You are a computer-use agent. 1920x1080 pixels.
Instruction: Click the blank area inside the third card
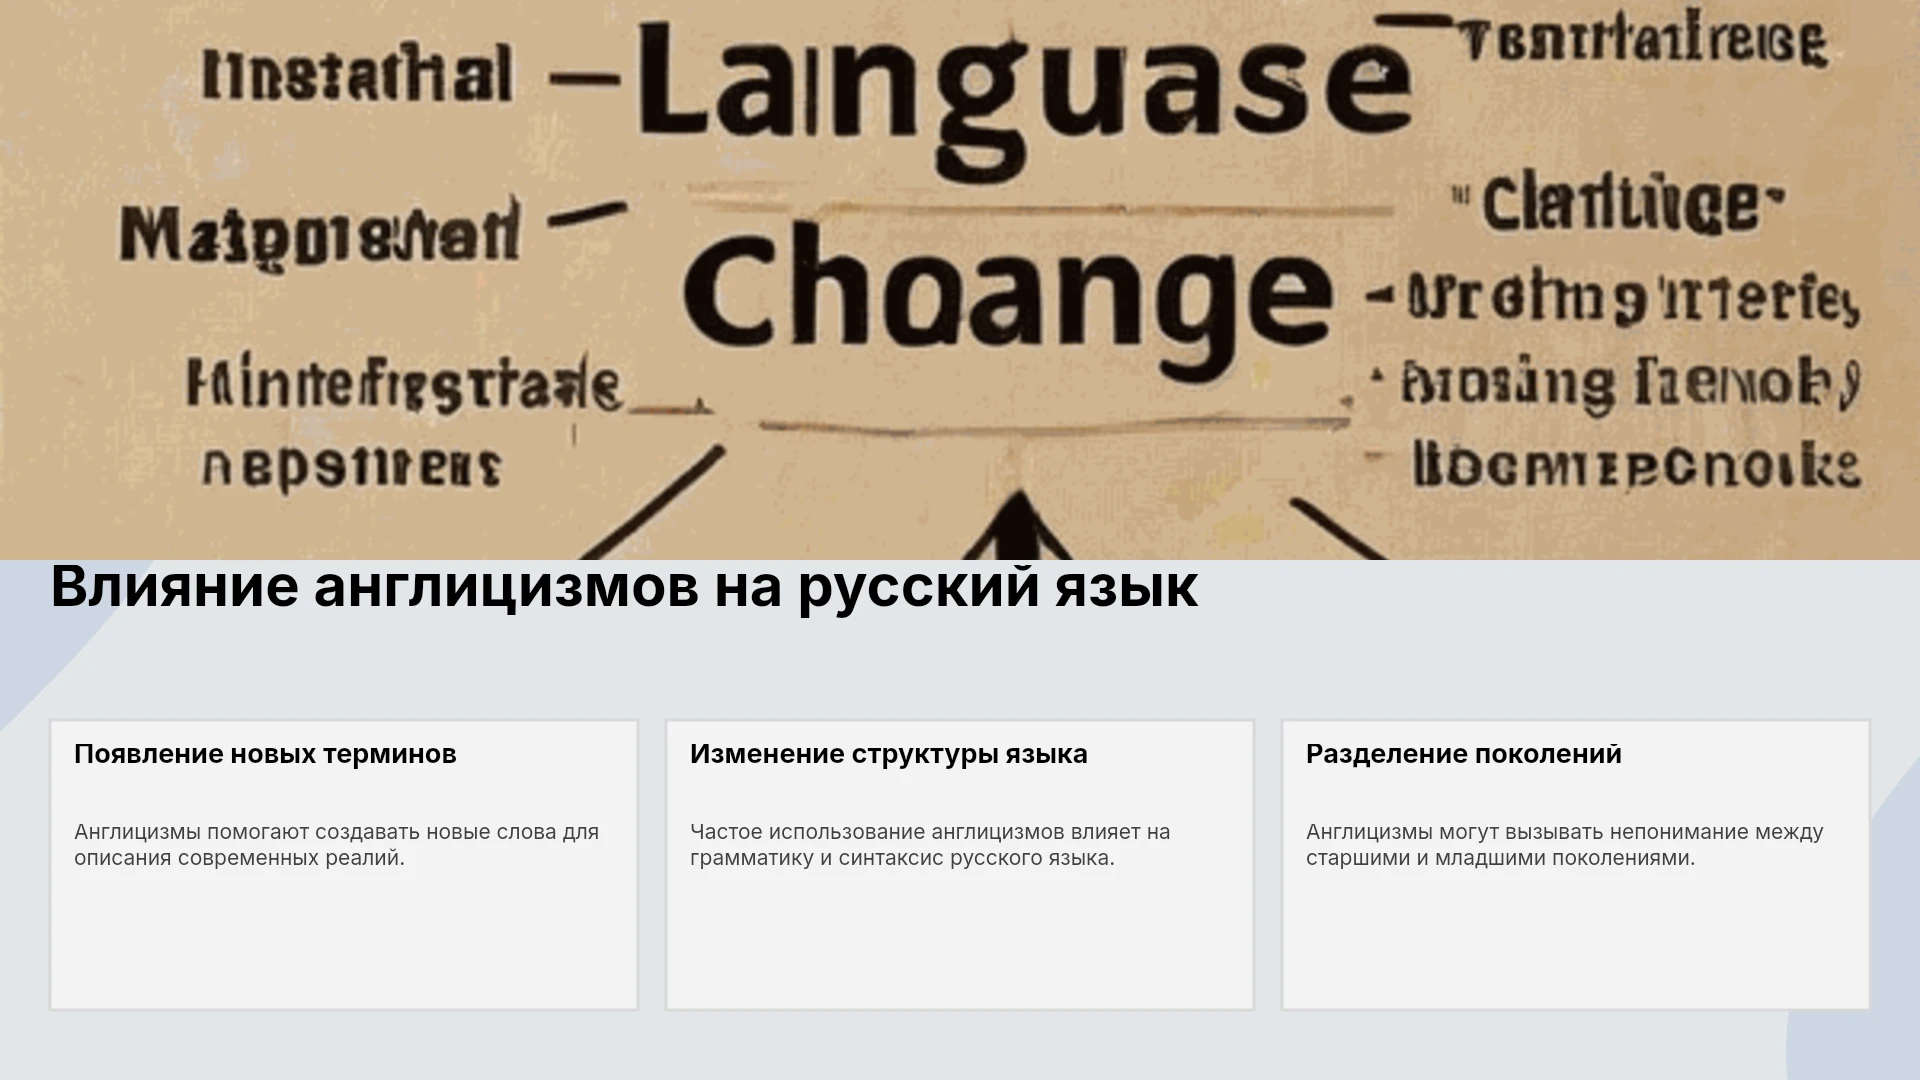click(1576, 940)
